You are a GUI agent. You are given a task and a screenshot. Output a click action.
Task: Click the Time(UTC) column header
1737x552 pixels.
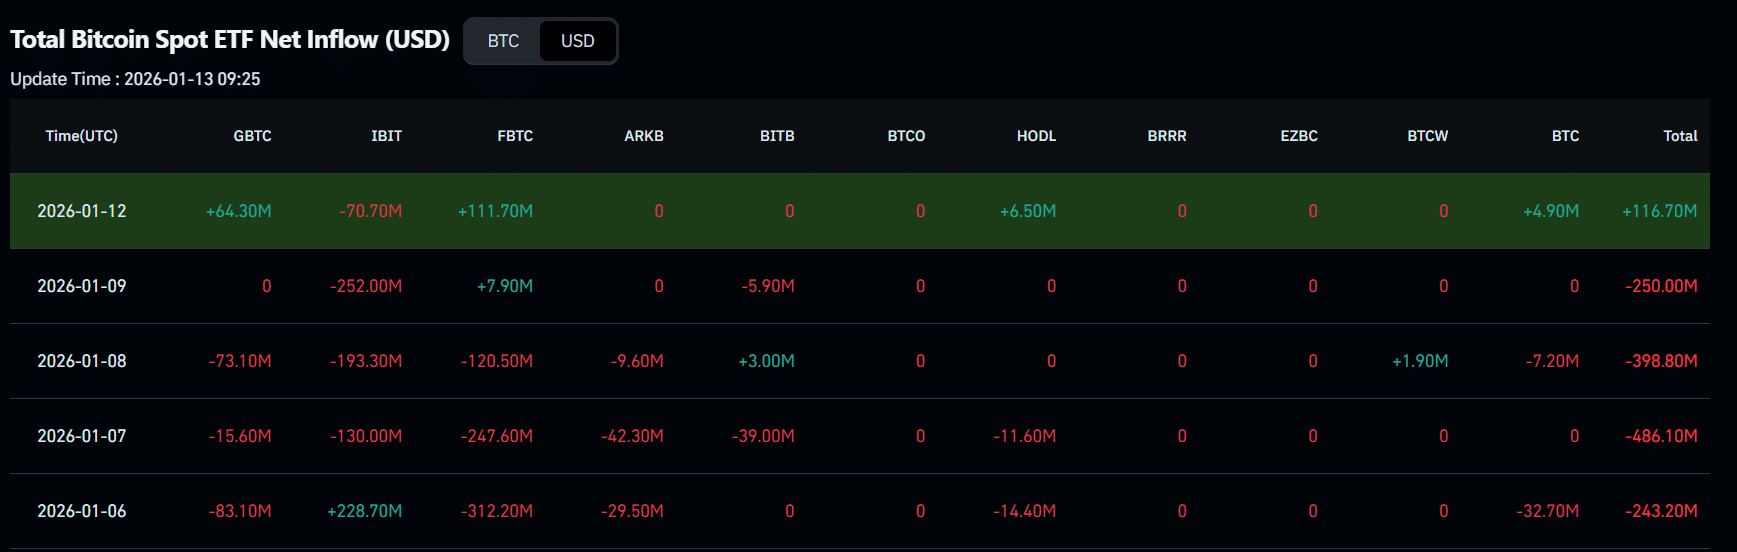pyautogui.click(x=81, y=136)
